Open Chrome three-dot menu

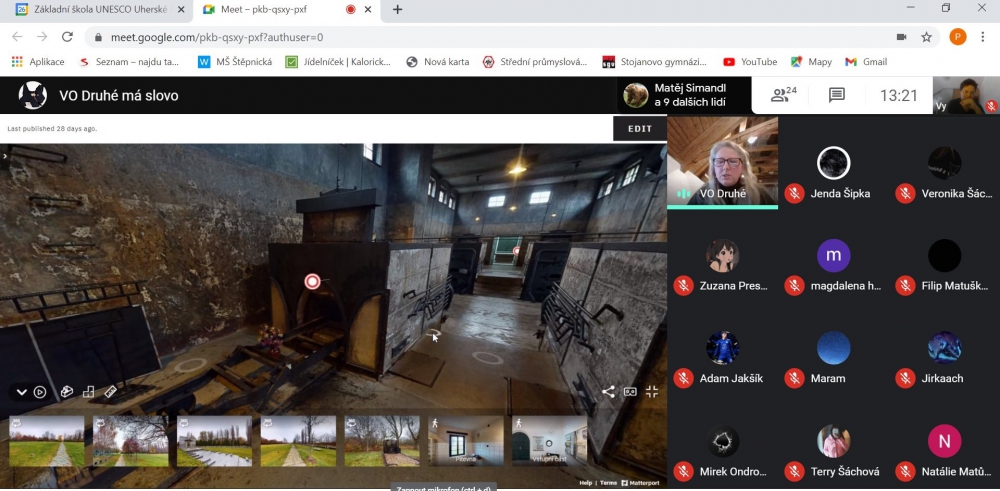point(983,37)
